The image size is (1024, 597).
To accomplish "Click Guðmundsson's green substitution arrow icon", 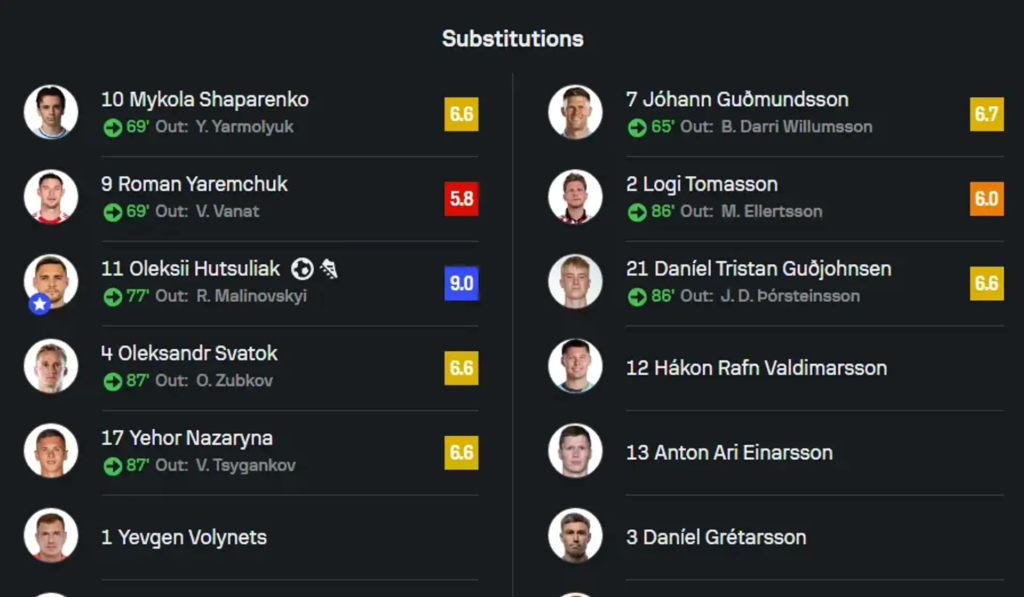I will pyautogui.click(x=637, y=128).
